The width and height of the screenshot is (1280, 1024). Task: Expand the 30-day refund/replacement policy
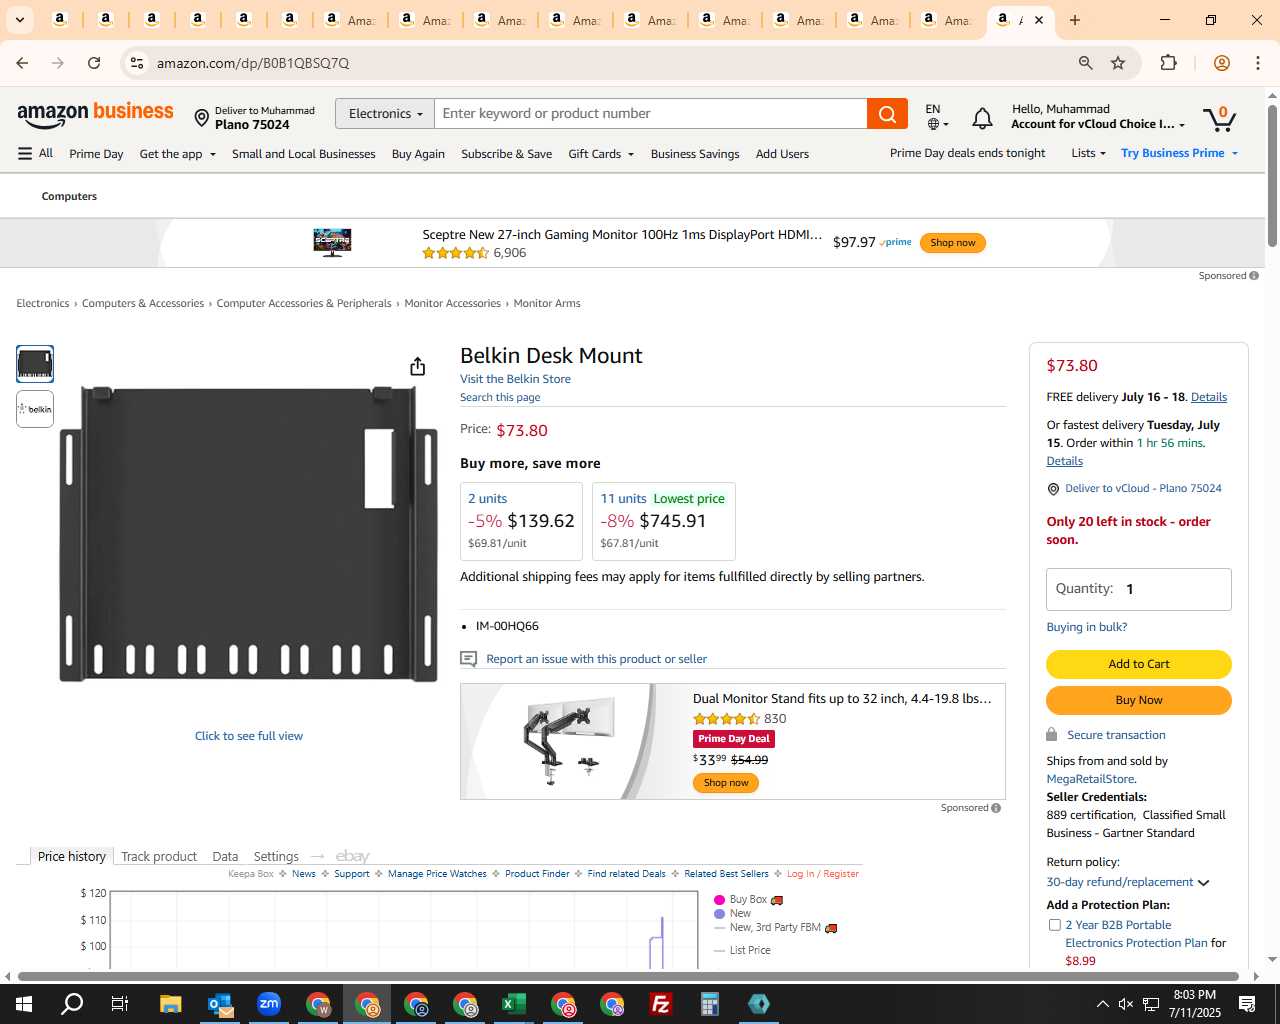coord(1127,882)
